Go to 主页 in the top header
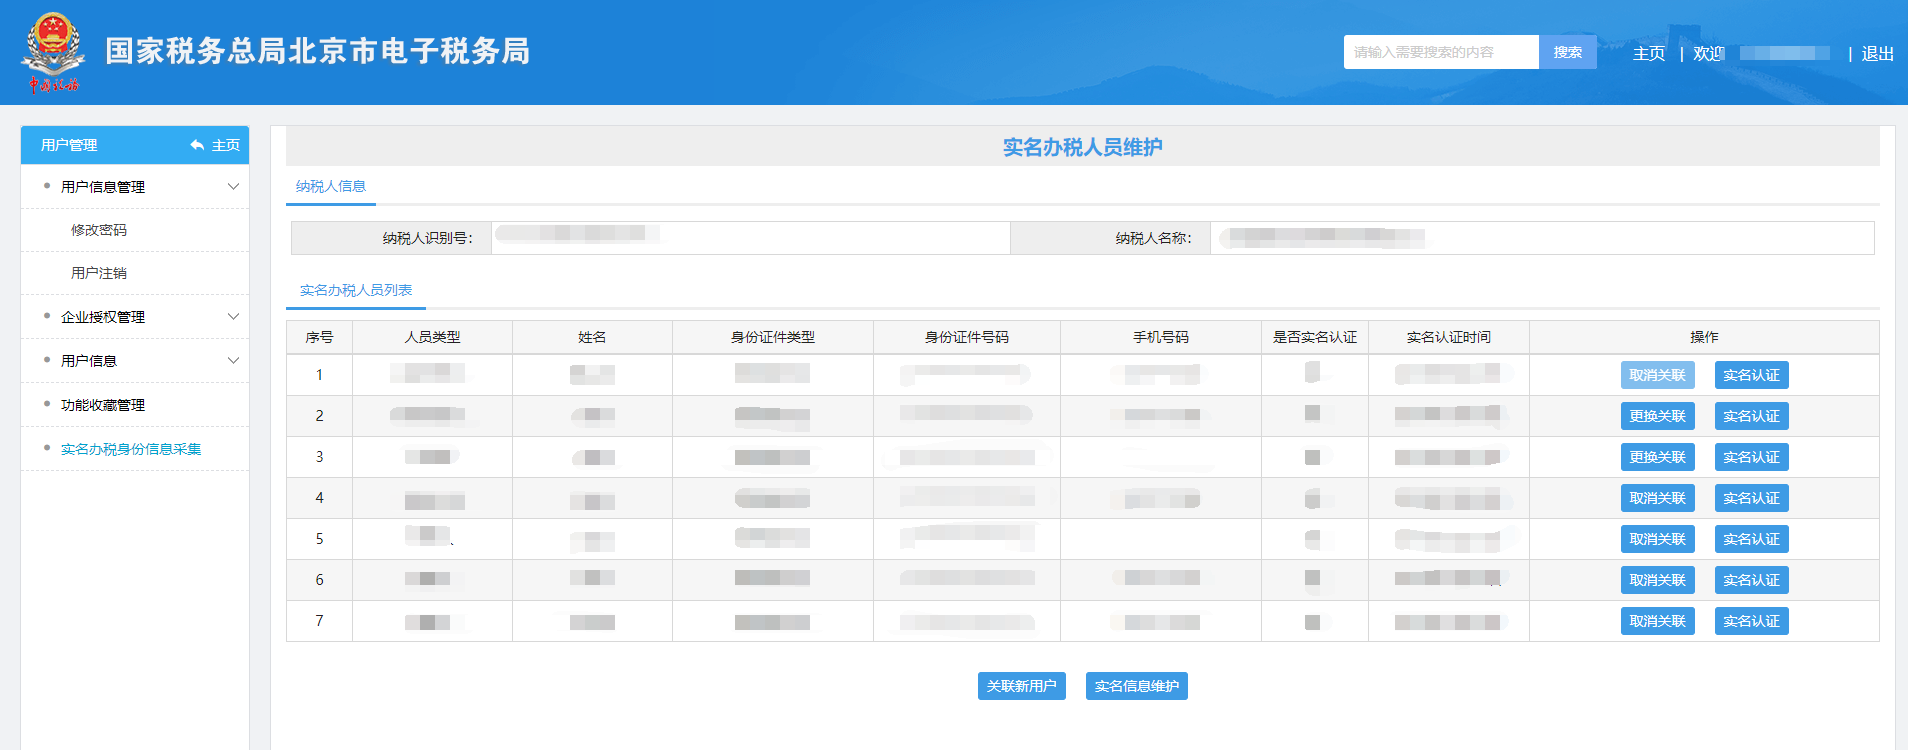 tap(1649, 53)
